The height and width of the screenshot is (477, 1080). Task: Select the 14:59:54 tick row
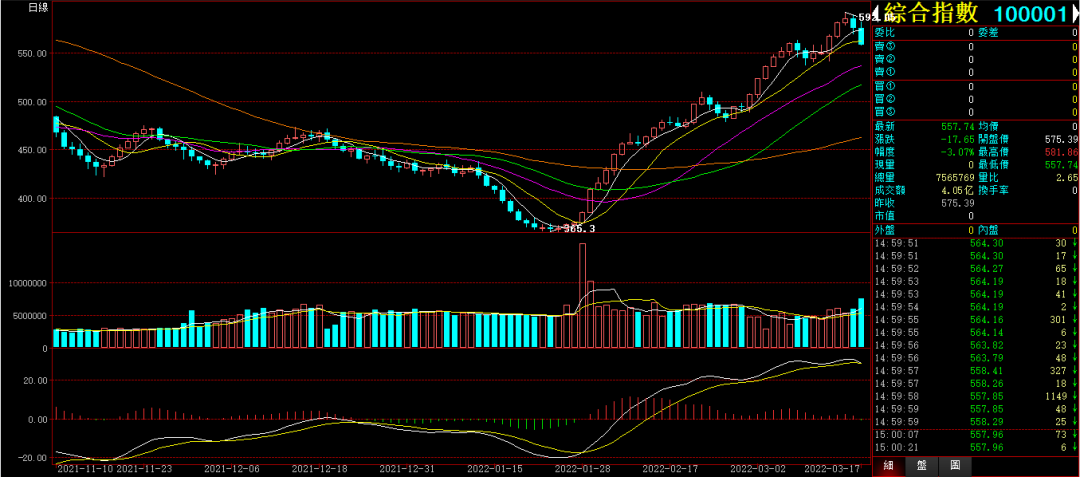(x=975, y=307)
